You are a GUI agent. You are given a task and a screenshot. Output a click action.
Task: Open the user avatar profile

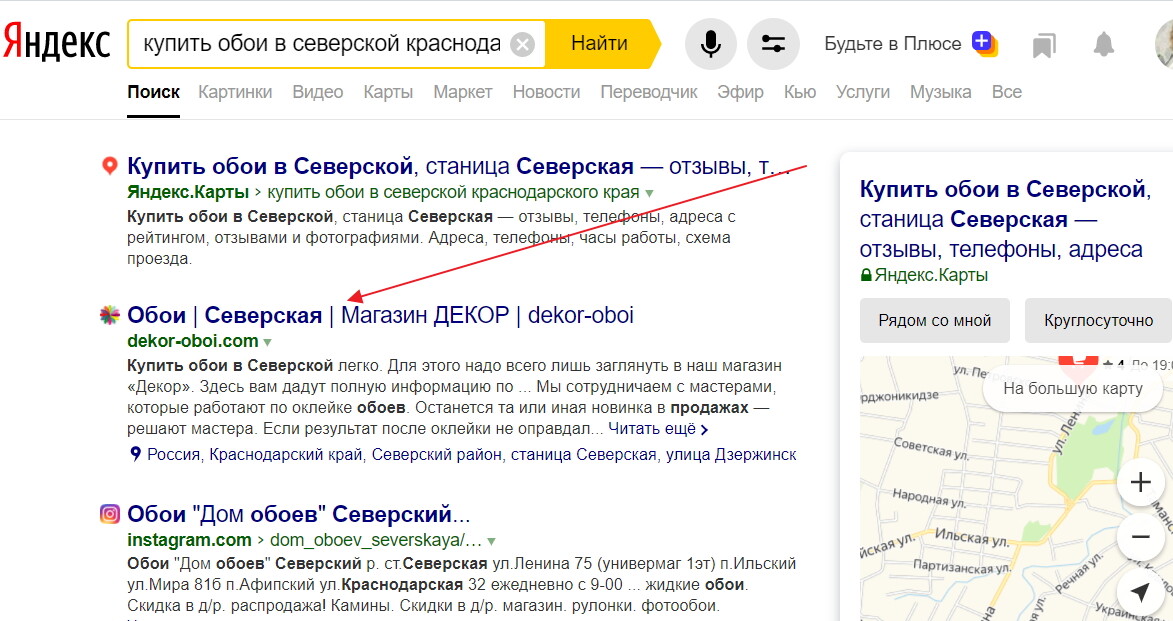[1164, 43]
